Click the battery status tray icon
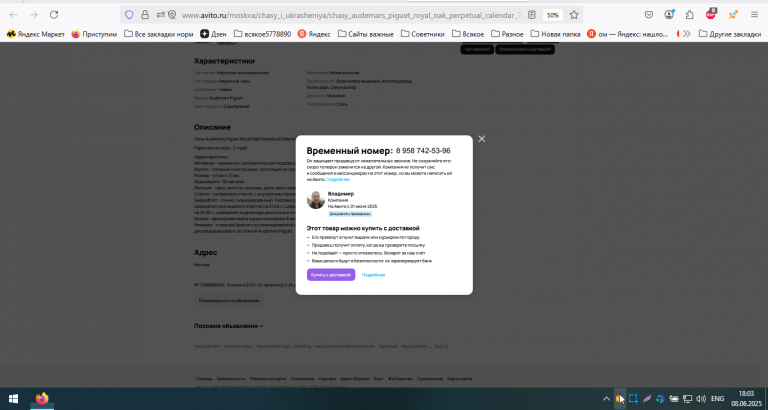This screenshot has width=768, height=410. (x=674, y=399)
